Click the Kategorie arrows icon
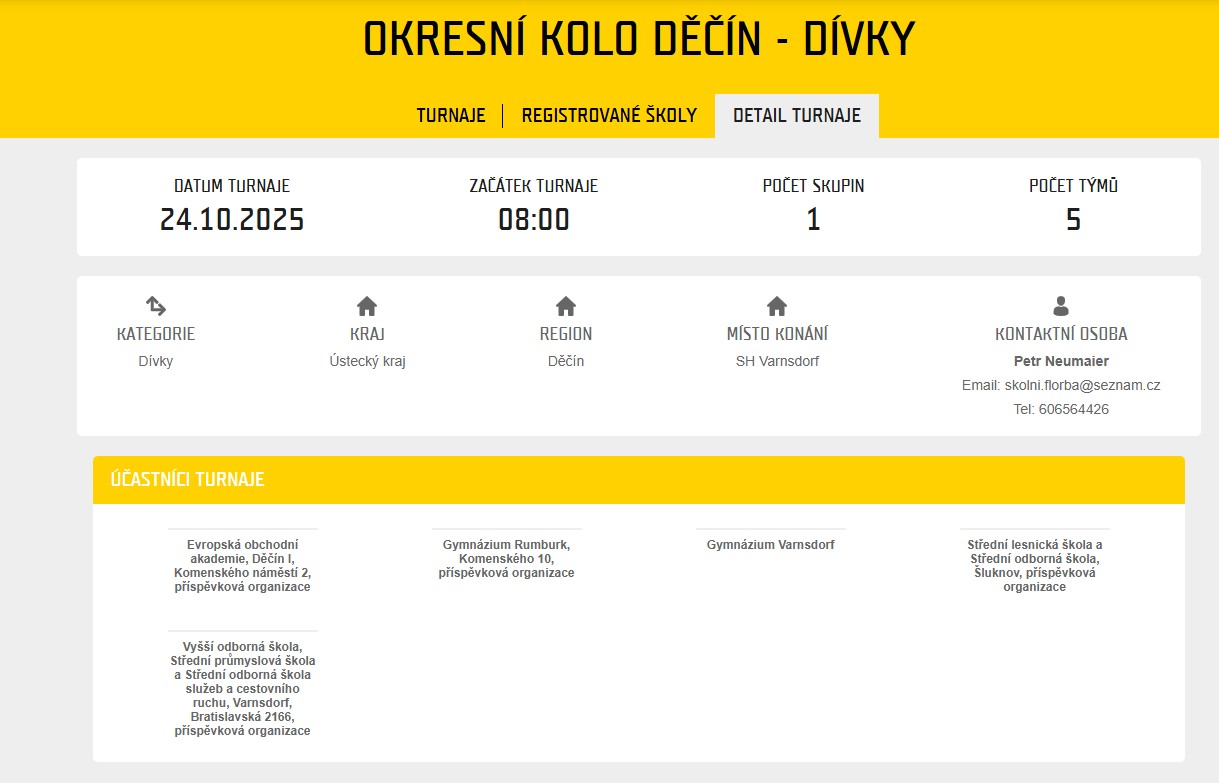 (156, 306)
